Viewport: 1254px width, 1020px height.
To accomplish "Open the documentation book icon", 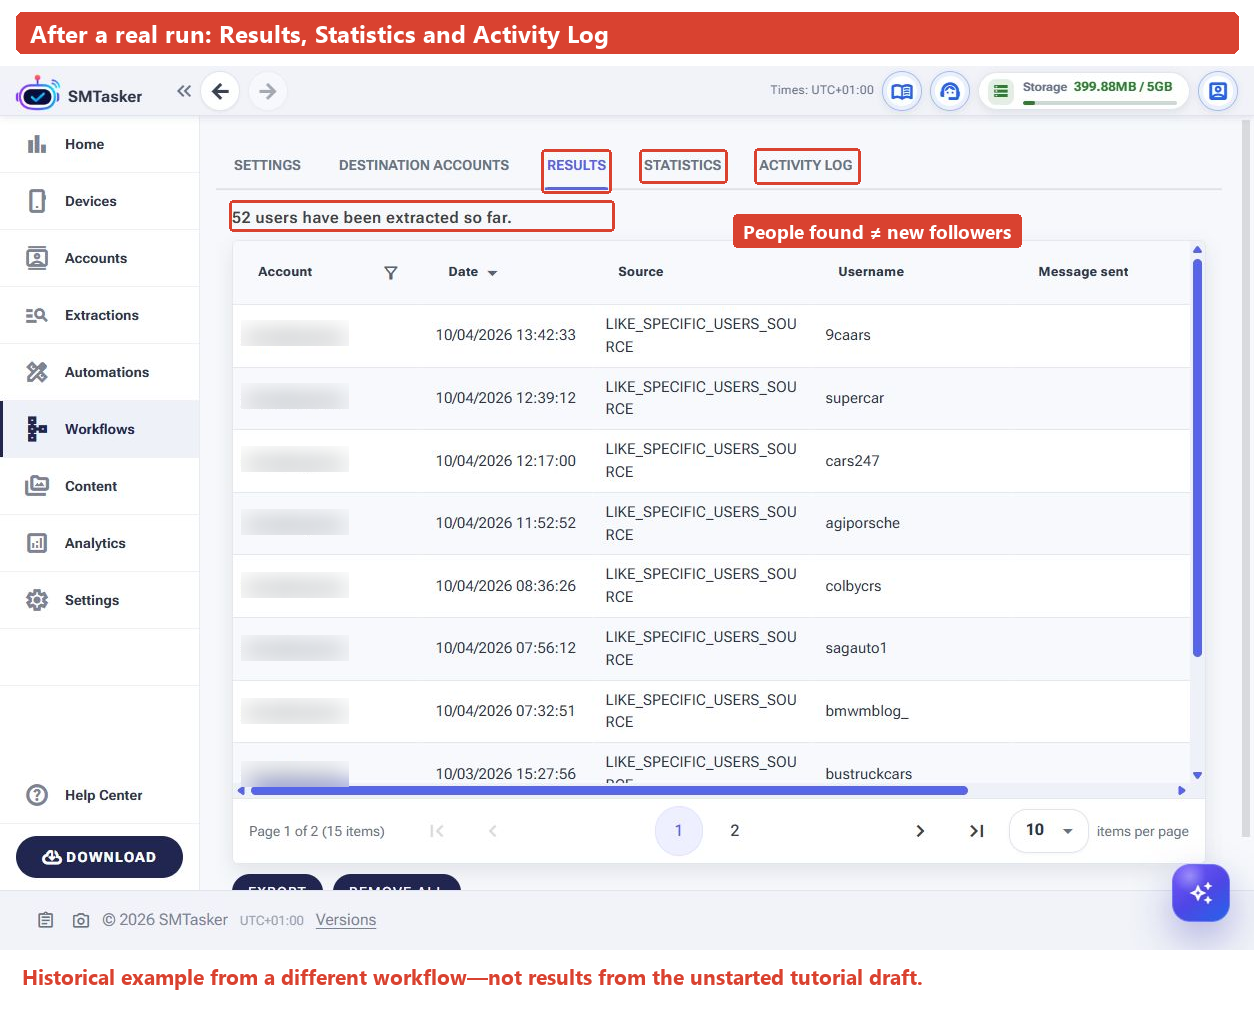I will (x=902, y=91).
